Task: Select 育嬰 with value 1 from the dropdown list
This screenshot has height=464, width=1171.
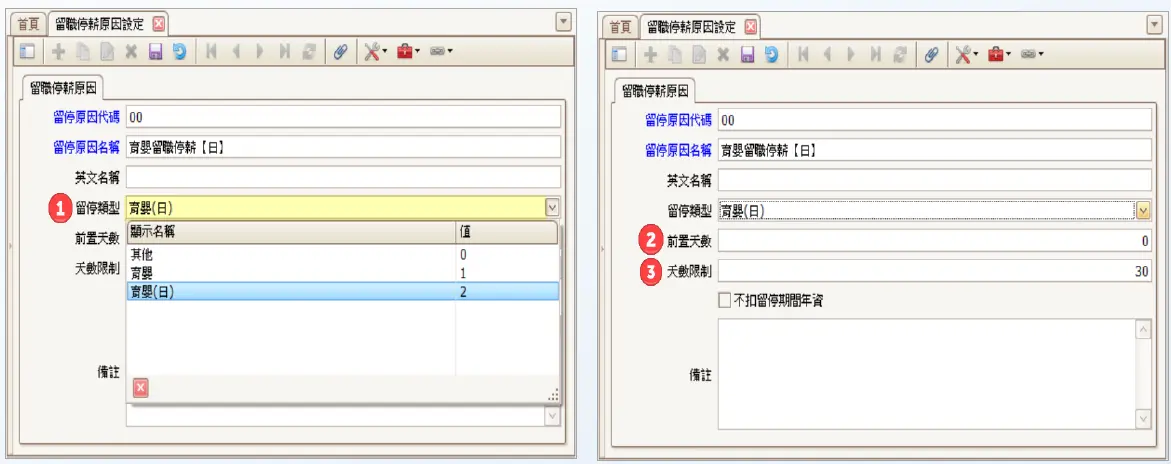Action: pos(290,272)
